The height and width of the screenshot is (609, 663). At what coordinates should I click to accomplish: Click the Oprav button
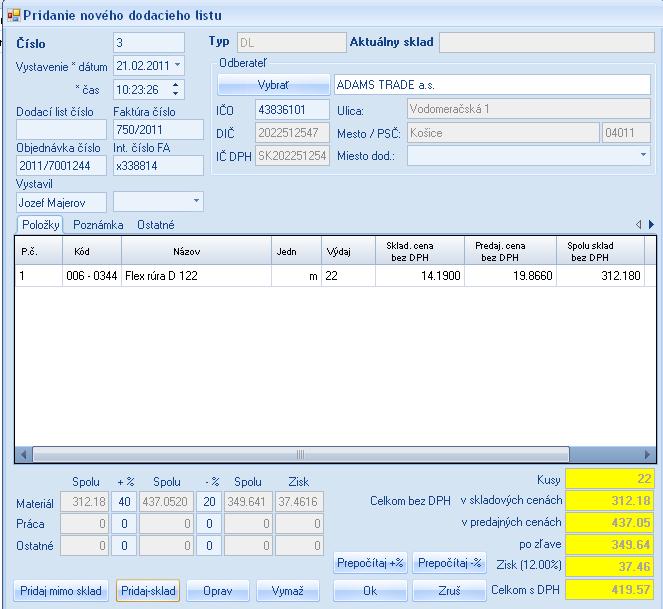pos(218,590)
